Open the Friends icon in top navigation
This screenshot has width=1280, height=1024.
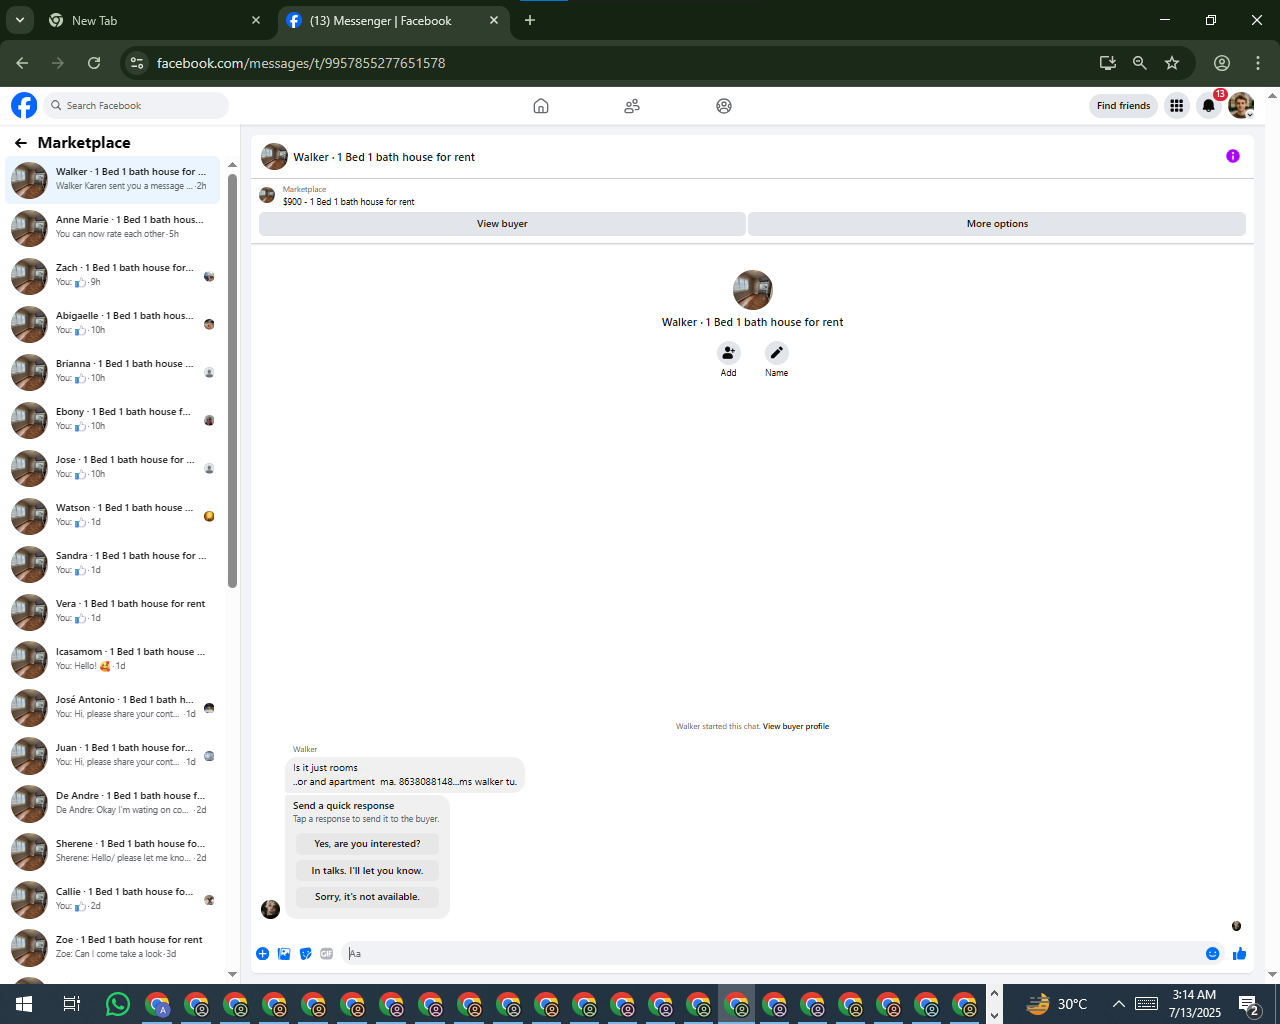[x=632, y=106]
